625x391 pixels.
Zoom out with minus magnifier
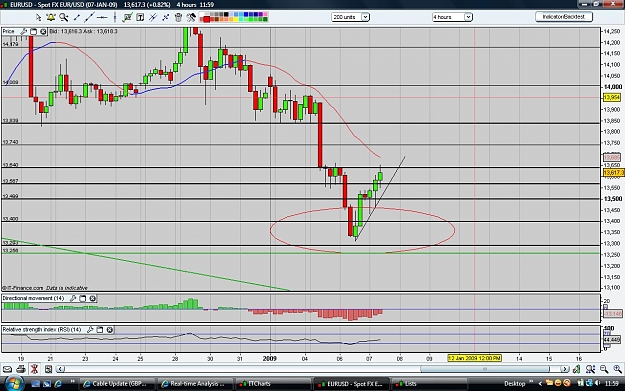[604, 369]
